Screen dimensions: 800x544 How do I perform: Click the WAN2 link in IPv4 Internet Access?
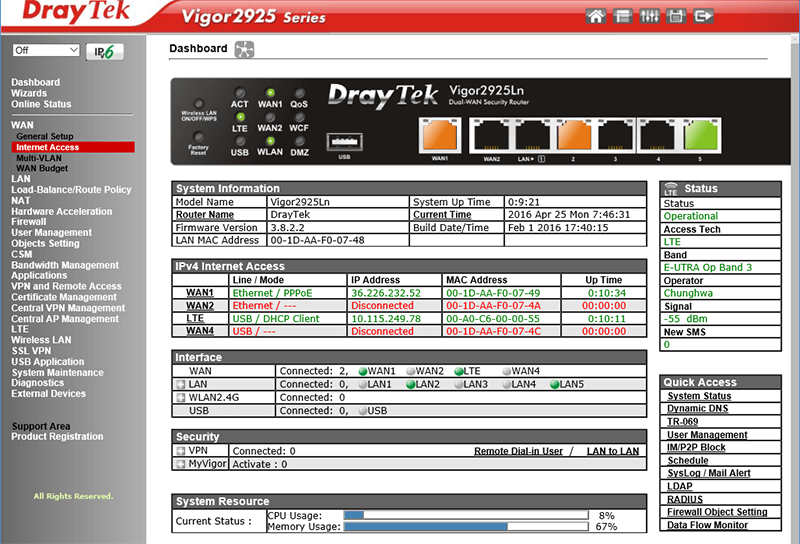click(199, 306)
